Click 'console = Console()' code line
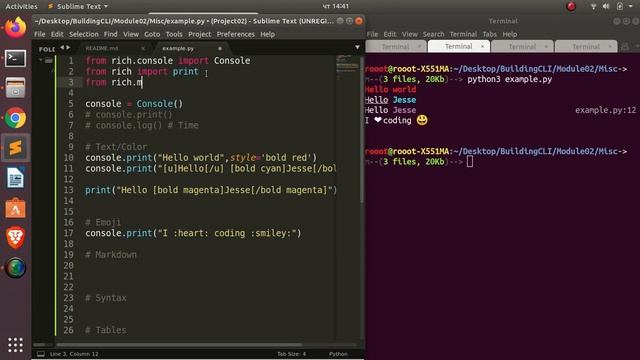The width and height of the screenshot is (640, 360). pyautogui.click(x=134, y=104)
